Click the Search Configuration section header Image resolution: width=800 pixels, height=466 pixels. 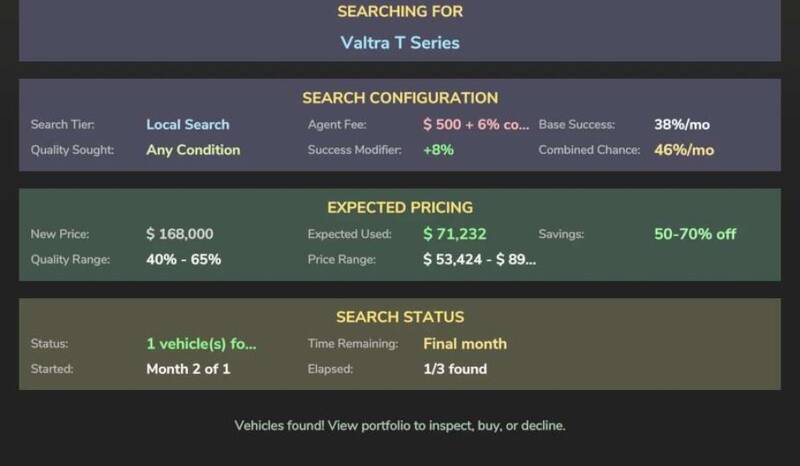[x=399, y=98]
